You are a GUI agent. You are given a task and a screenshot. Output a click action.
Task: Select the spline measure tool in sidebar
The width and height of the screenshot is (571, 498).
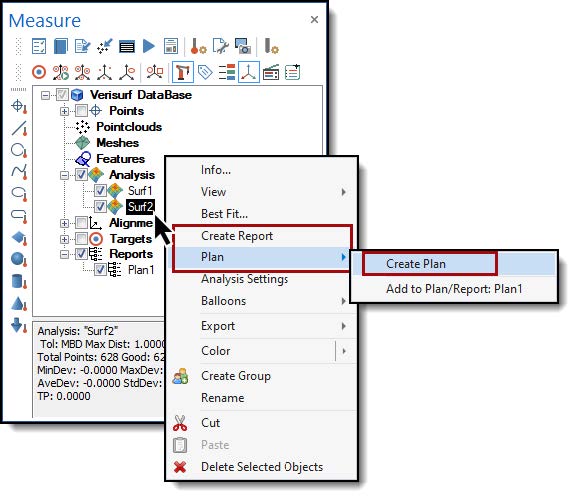19,172
